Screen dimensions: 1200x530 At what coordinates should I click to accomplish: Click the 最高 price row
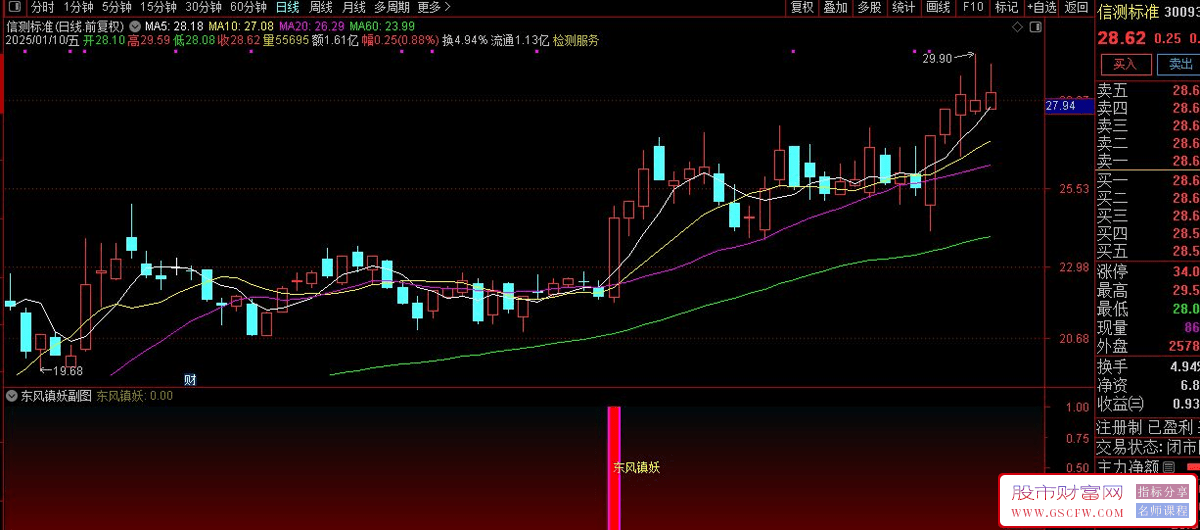click(x=1148, y=291)
